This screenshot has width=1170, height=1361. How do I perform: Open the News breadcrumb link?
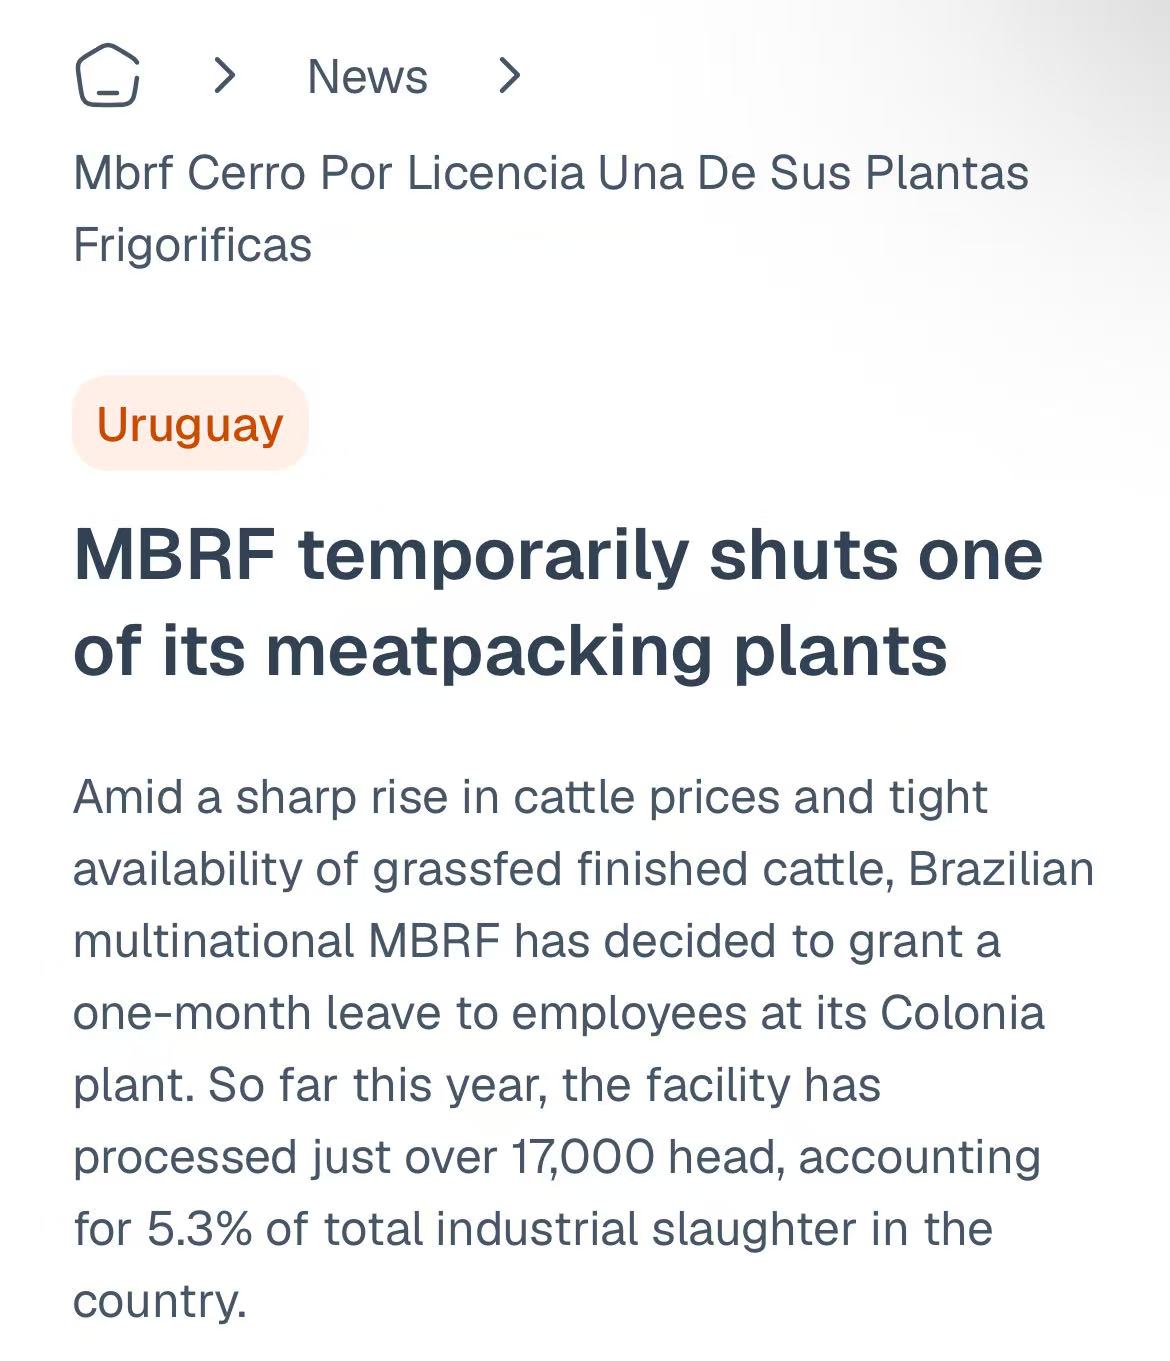pyautogui.click(x=367, y=77)
